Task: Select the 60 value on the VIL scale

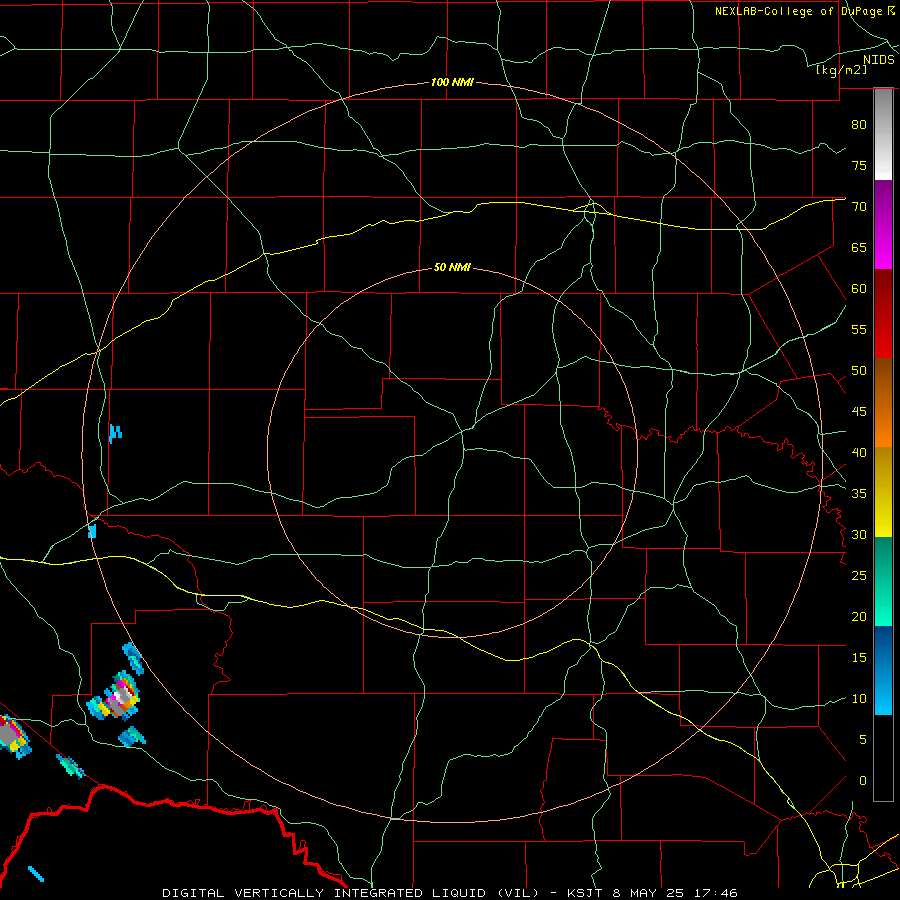Action: click(859, 289)
